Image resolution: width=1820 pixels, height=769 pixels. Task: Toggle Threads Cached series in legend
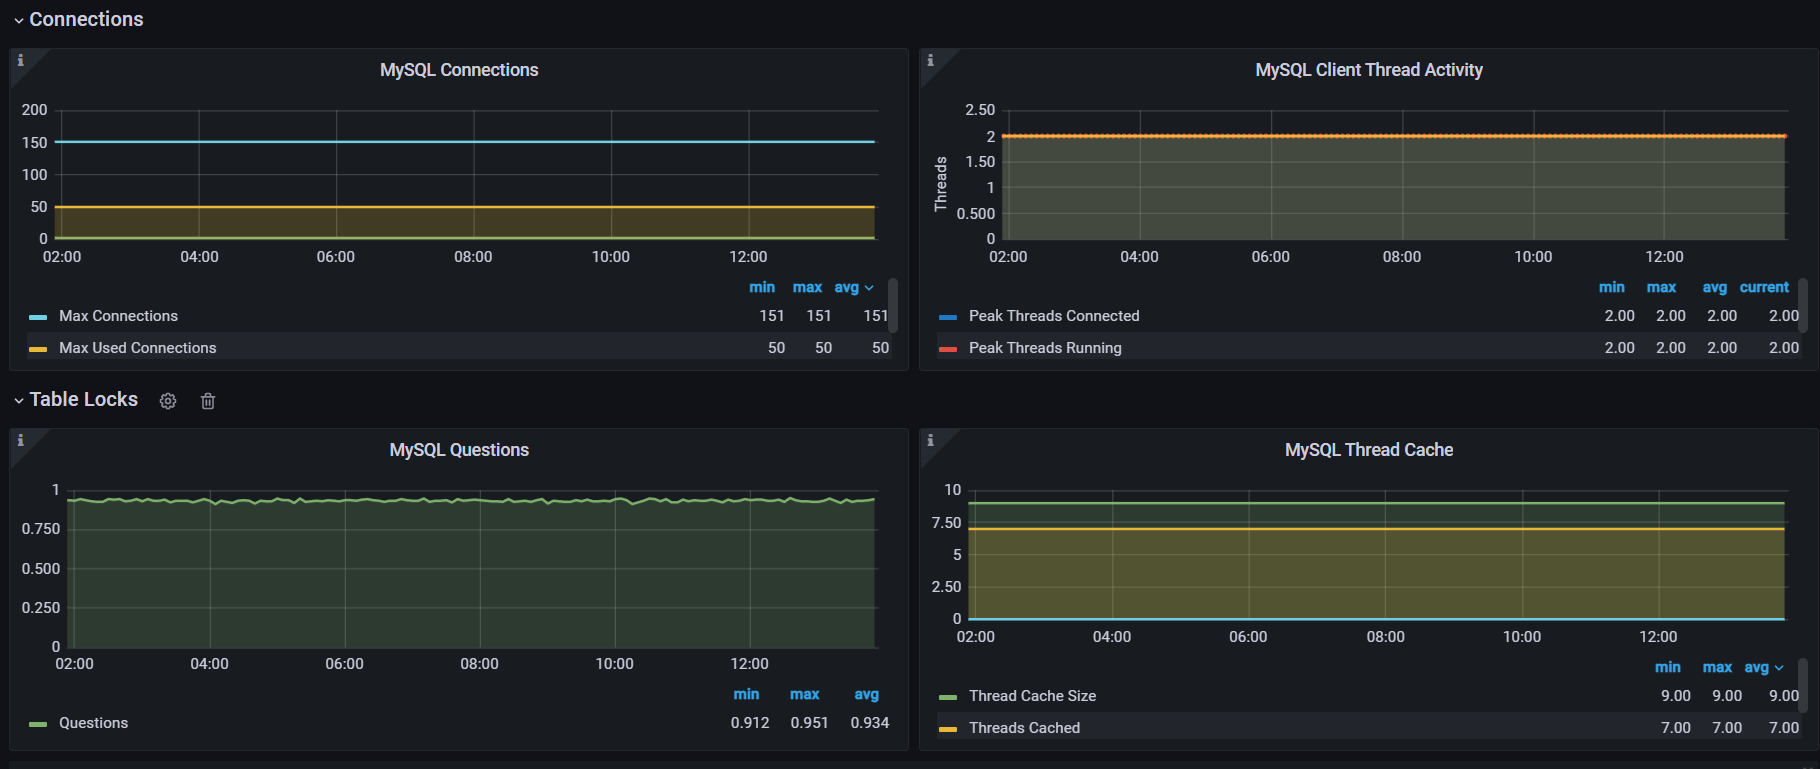pyautogui.click(x=1024, y=728)
